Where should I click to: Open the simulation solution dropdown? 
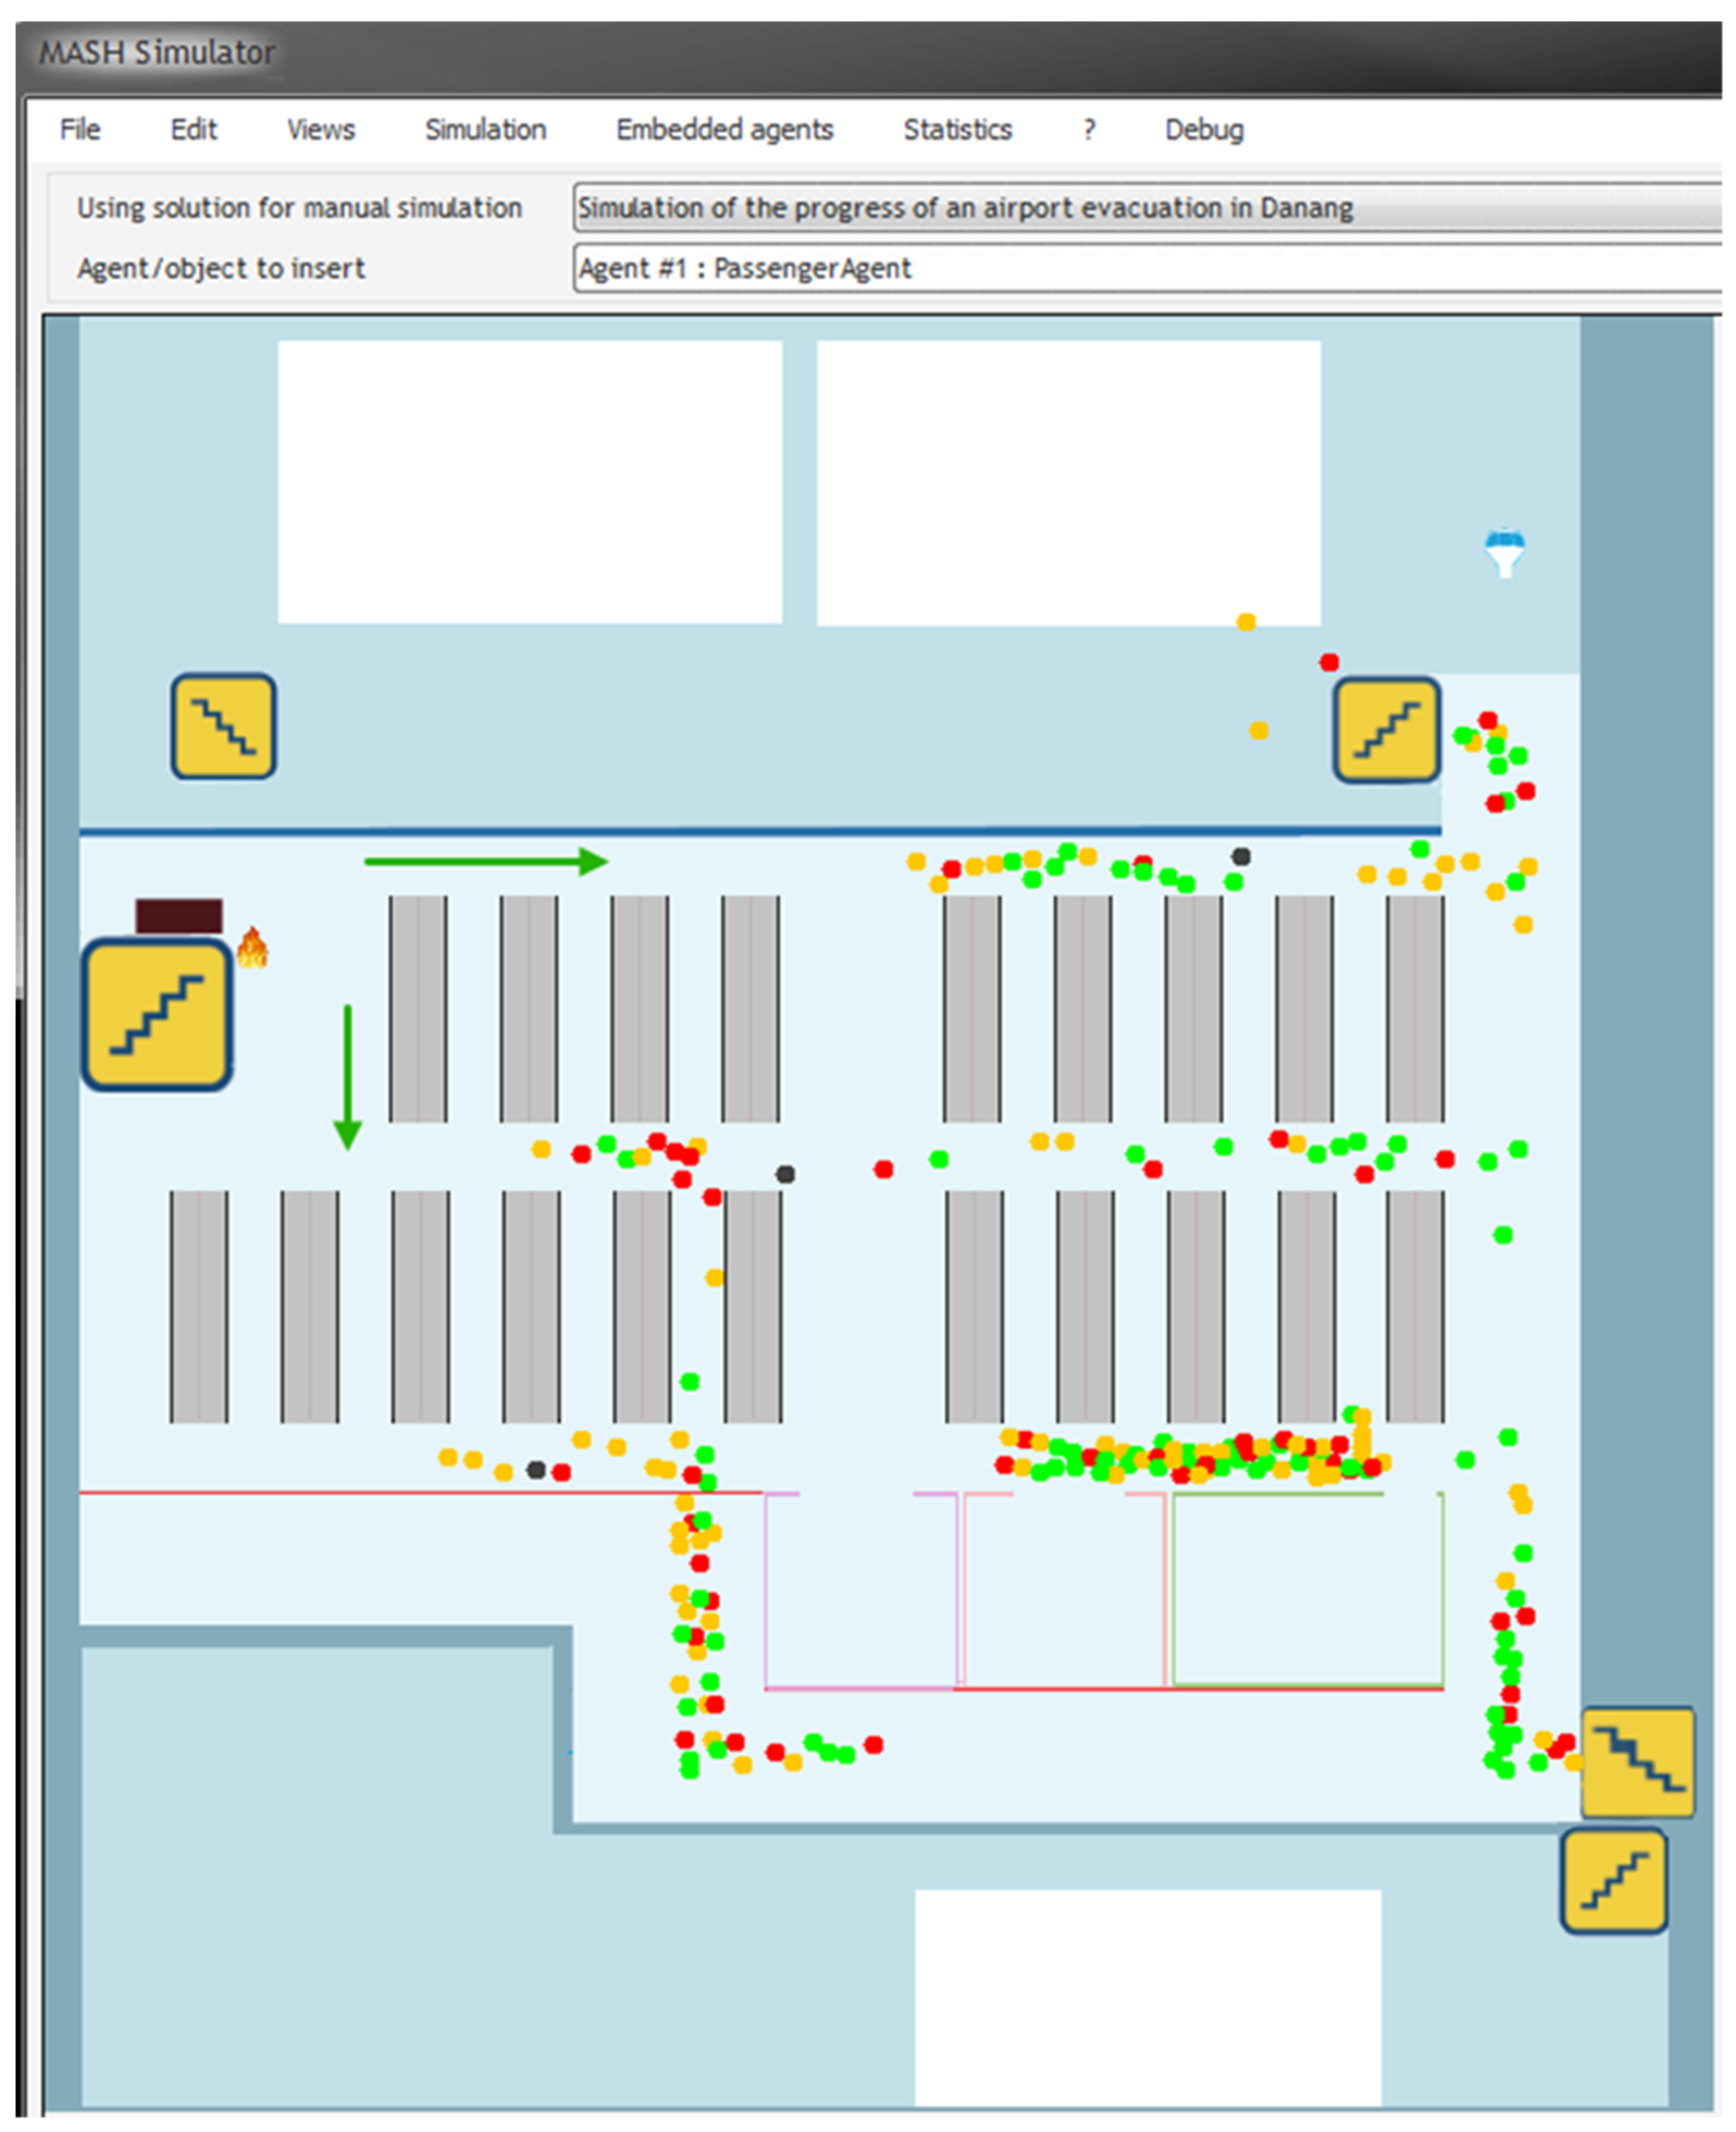tap(1146, 208)
